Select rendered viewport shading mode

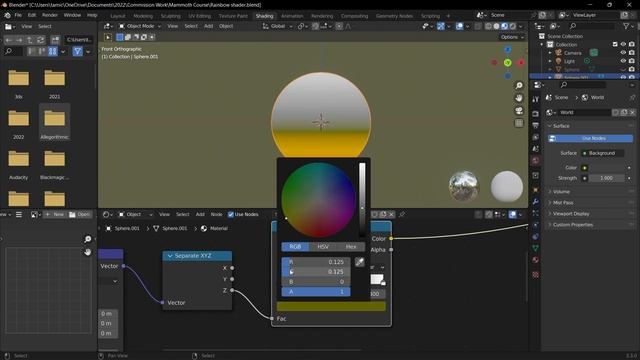[513, 26]
